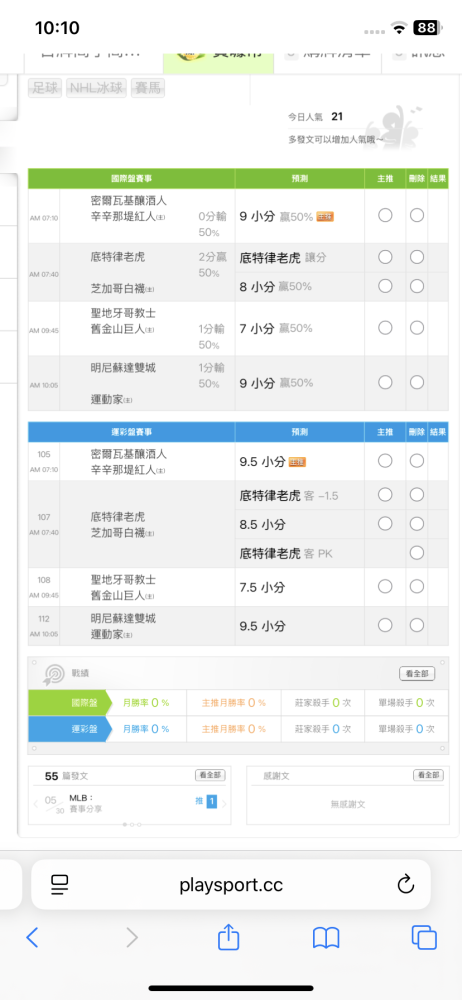Image resolution: width=462 pixels, height=1000 pixels.
Task: Open 看全部 for 55 篇發文
Action: (x=211, y=776)
